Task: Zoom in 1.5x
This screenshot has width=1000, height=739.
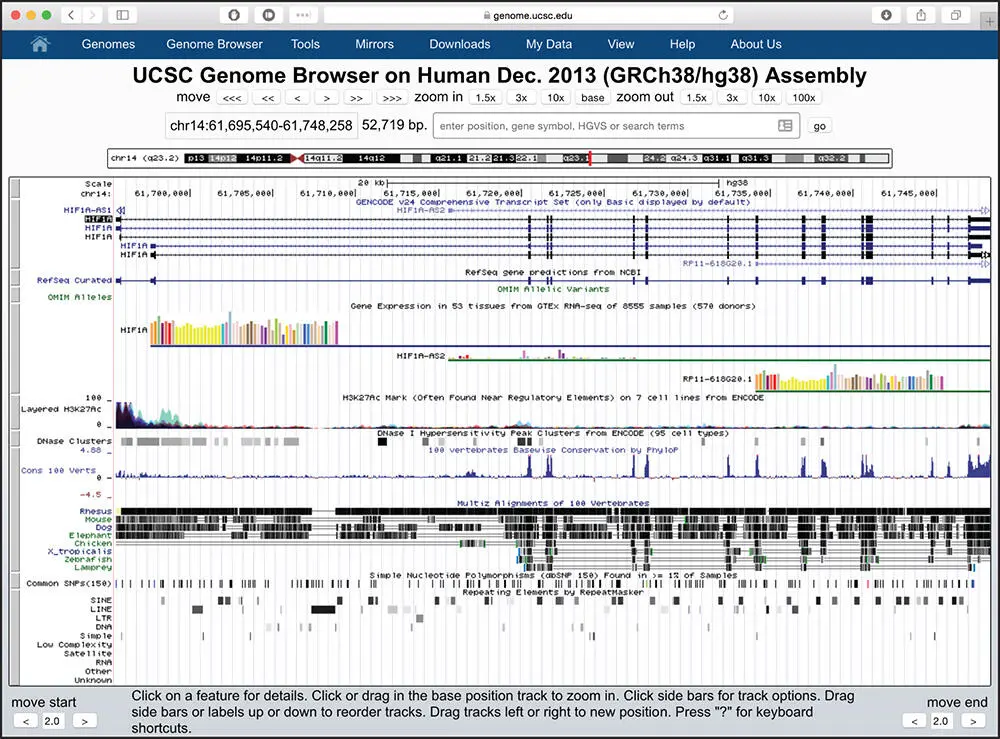Action: tap(485, 98)
